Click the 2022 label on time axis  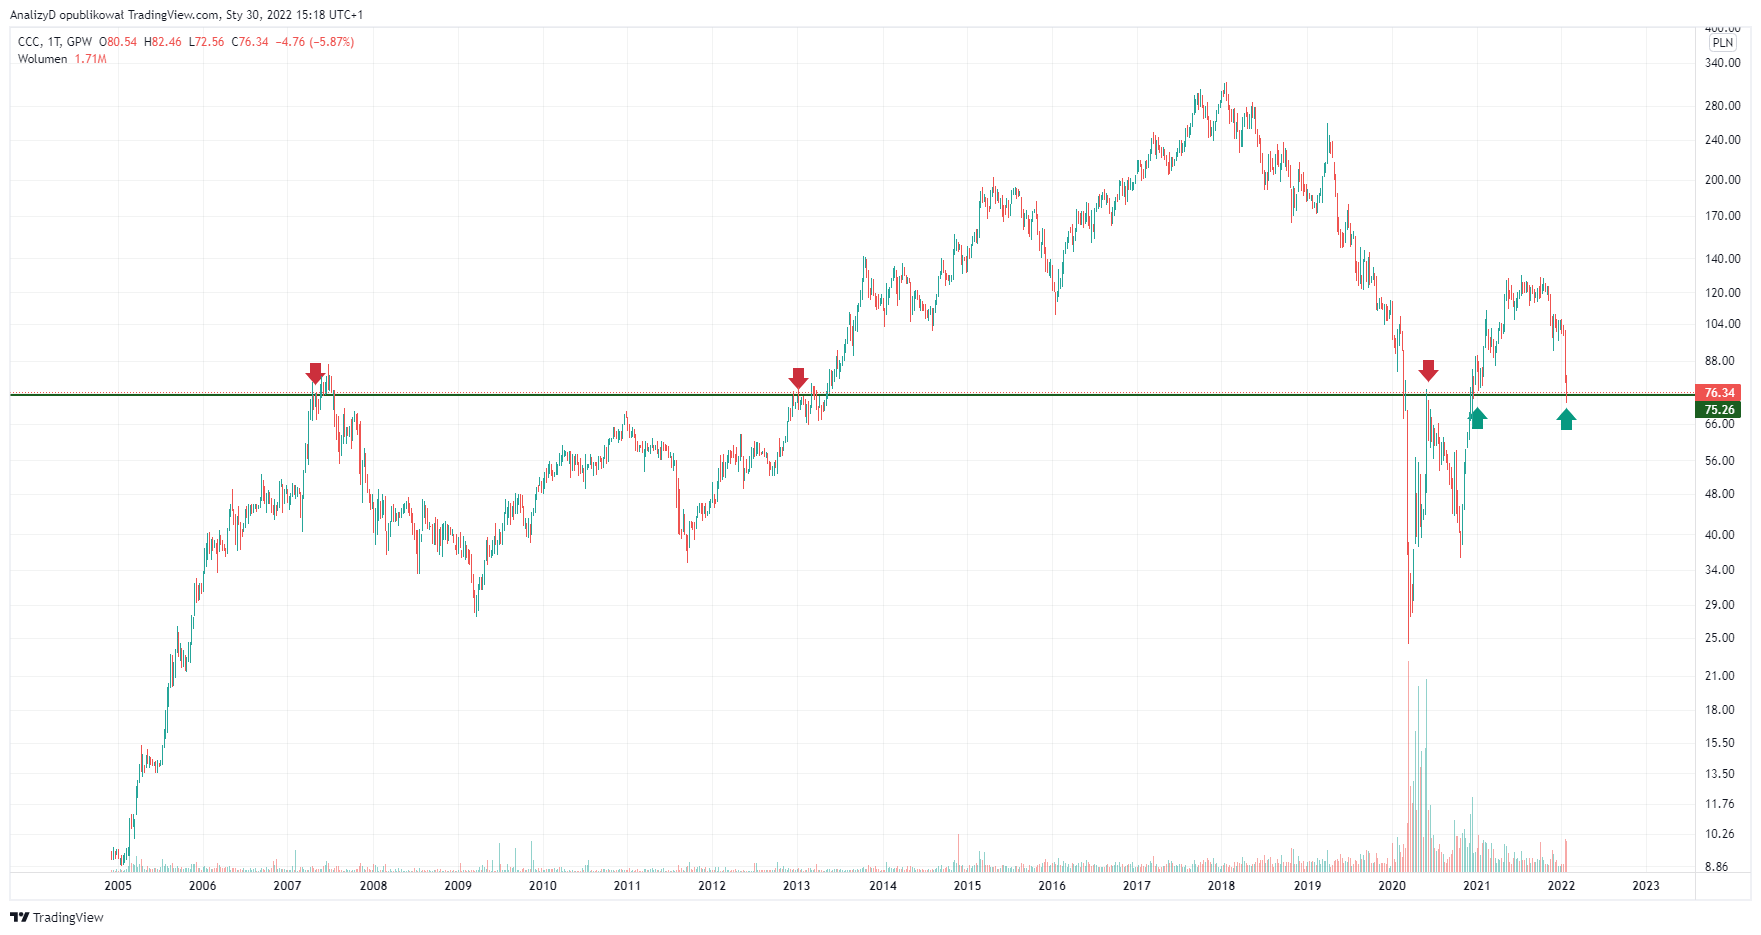[x=1561, y=886]
